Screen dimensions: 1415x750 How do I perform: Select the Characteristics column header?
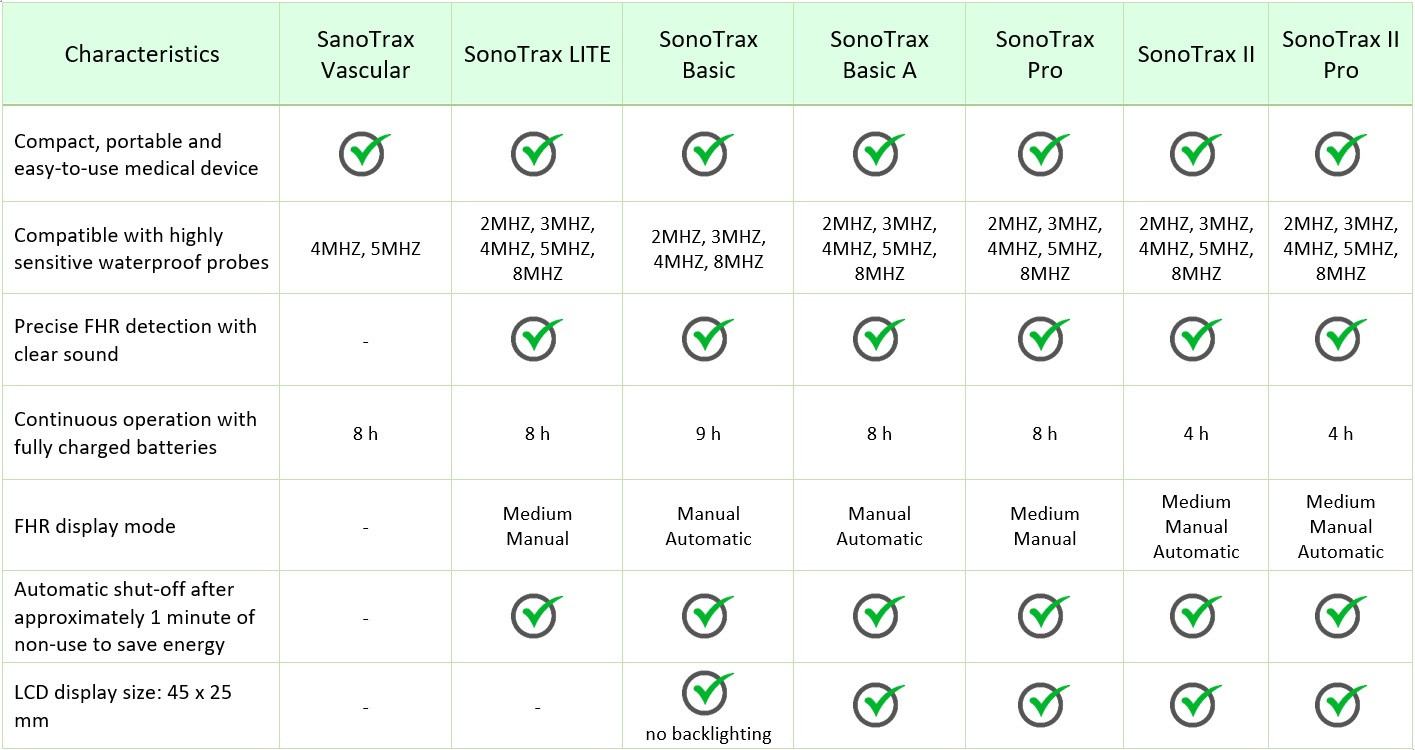pos(142,54)
